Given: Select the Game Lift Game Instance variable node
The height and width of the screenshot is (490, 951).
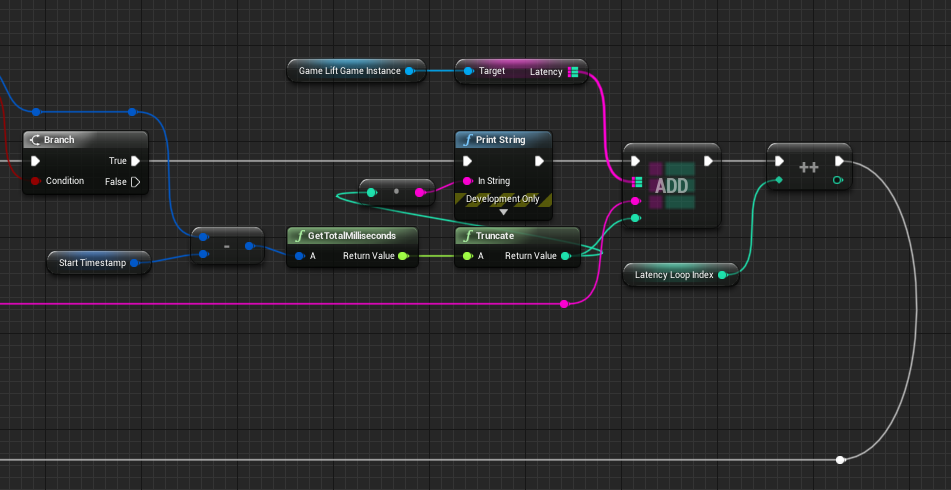Looking at the screenshot, I should click(350, 71).
